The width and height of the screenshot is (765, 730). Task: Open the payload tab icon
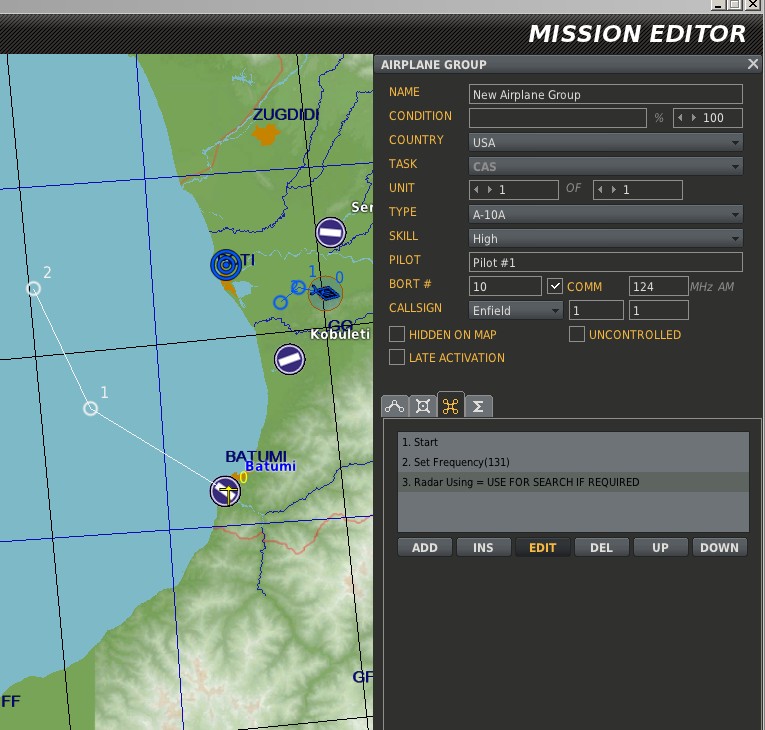pyautogui.click(x=423, y=406)
